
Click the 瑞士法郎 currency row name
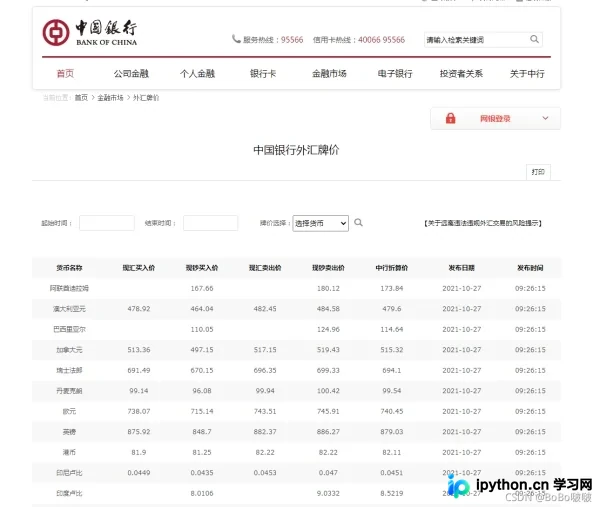click(69, 370)
